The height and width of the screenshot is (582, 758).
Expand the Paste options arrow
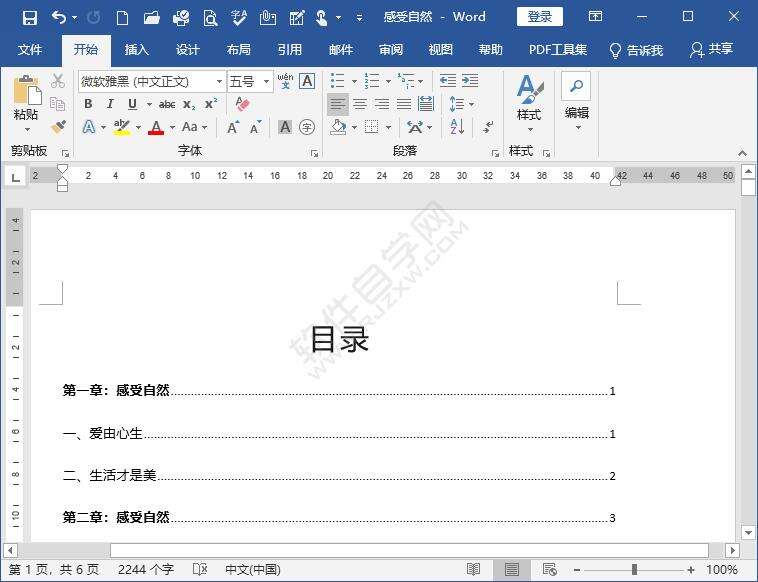27,130
